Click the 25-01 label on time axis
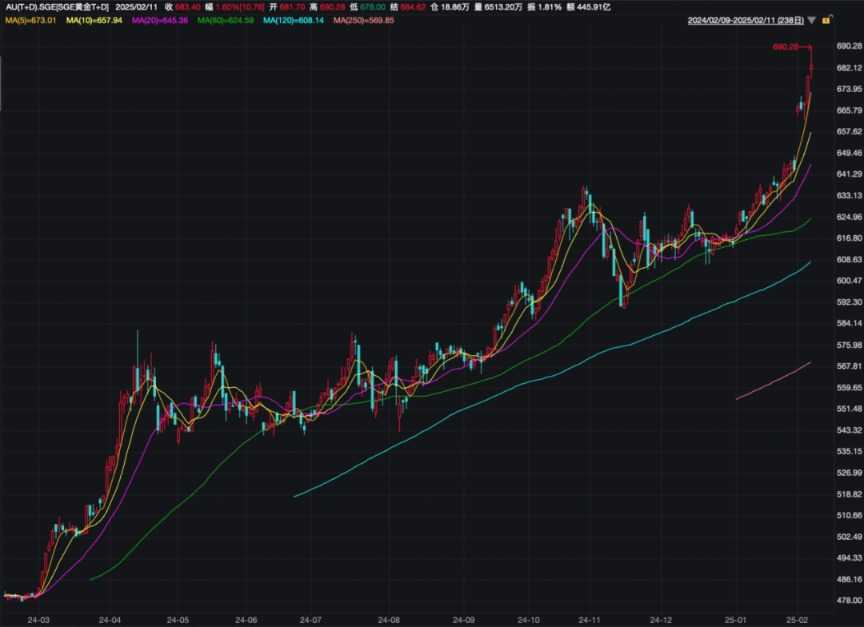The height and width of the screenshot is (627, 864). coord(735,619)
